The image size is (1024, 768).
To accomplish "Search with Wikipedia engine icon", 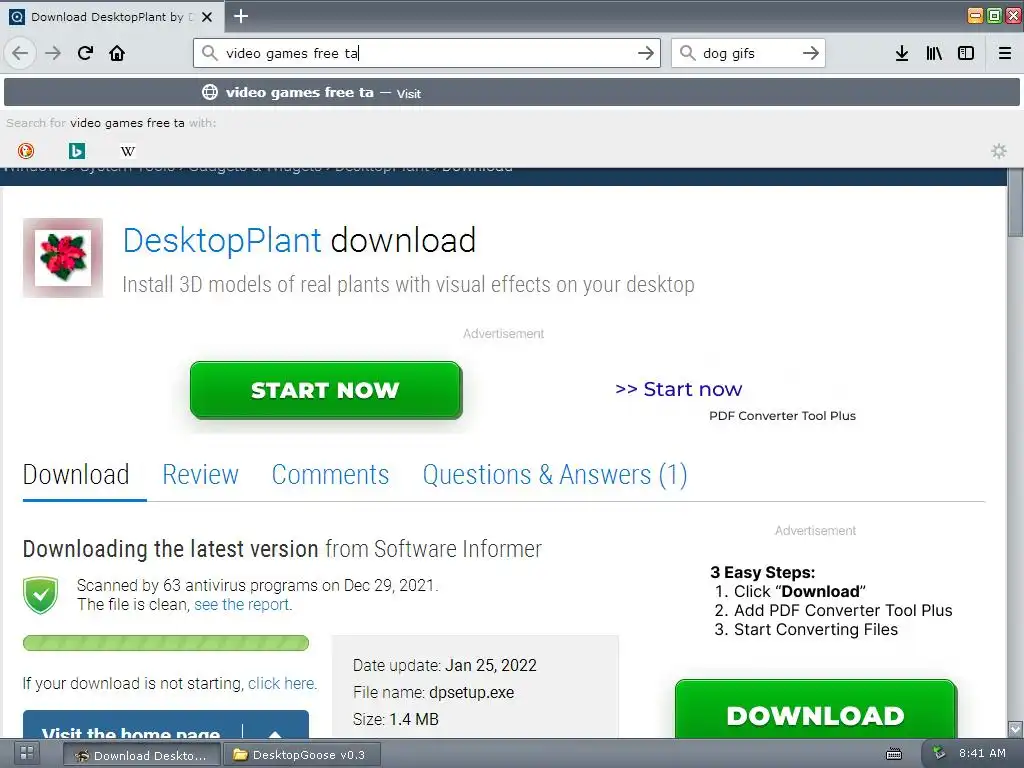I will click(x=127, y=151).
